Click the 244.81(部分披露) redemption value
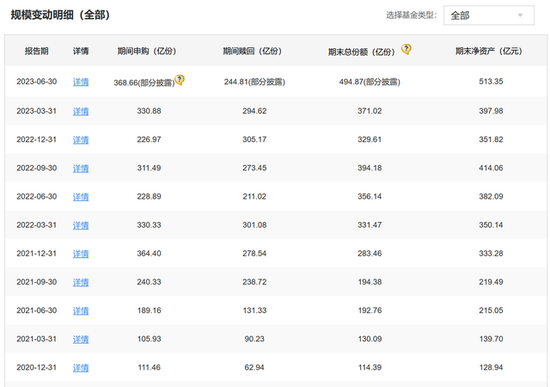Screen dimensions: 550x387 pyautogui.click(x=255, y=82)
